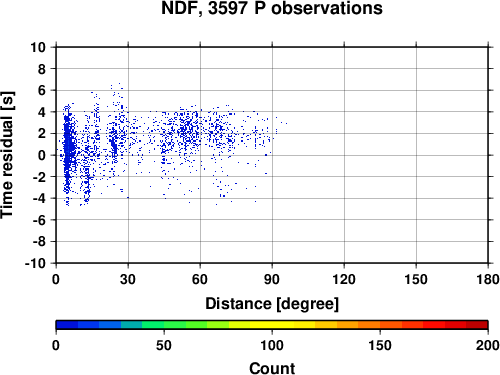
Task: Click the x-axis tick label 30
Action: click(x=128, y=279)
